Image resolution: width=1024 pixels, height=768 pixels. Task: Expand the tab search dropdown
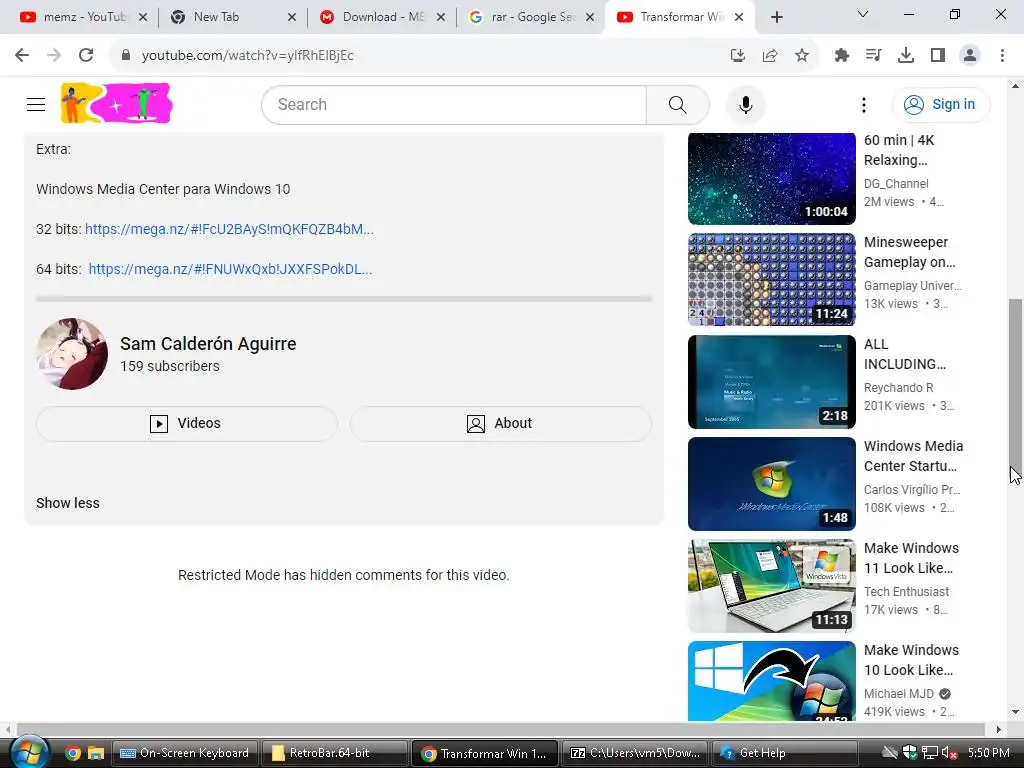(x=863, y=14)
